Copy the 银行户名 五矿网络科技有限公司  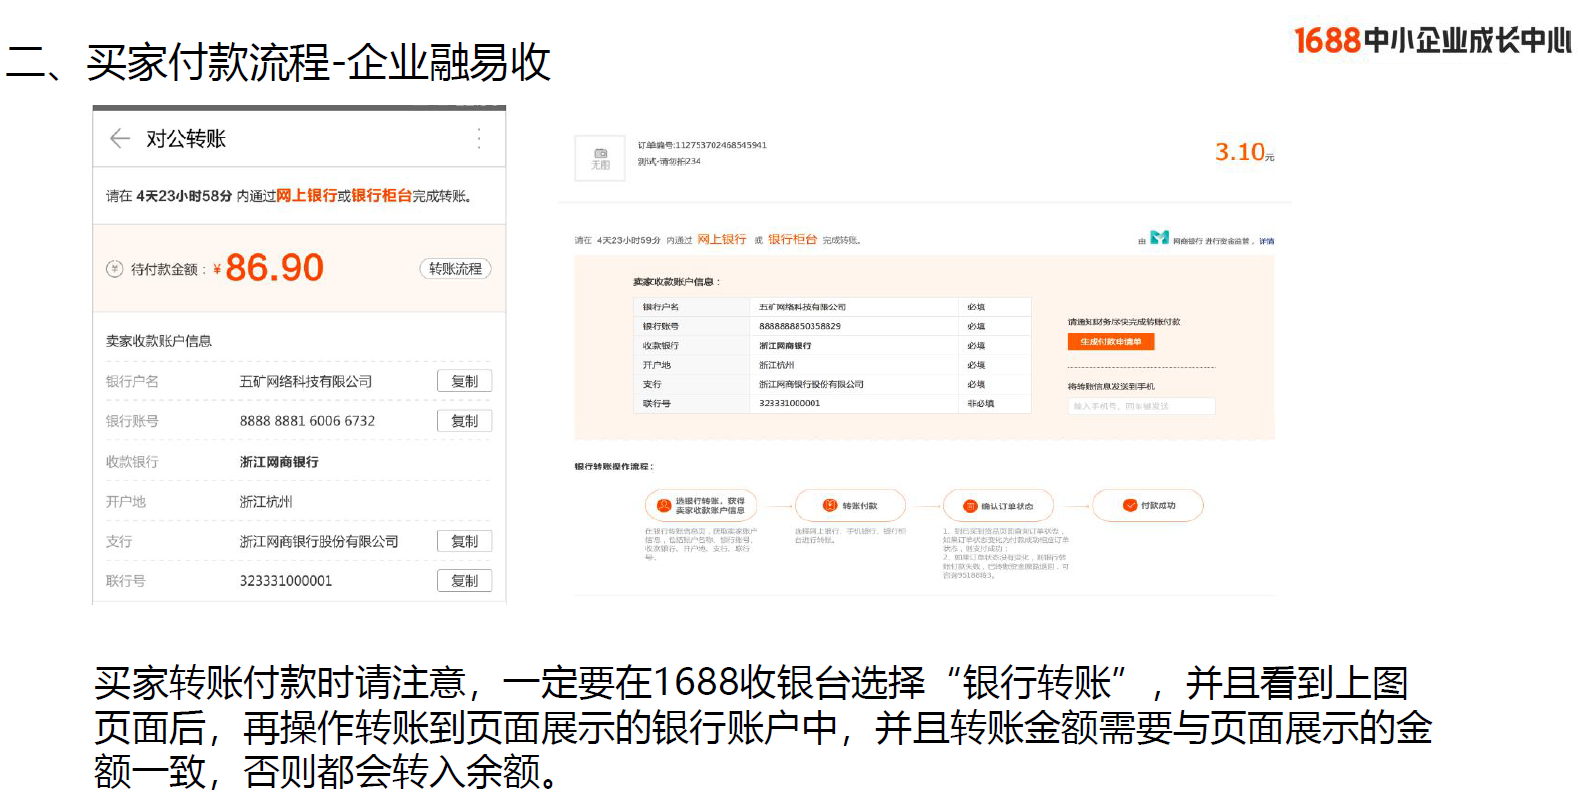[464, 381]
